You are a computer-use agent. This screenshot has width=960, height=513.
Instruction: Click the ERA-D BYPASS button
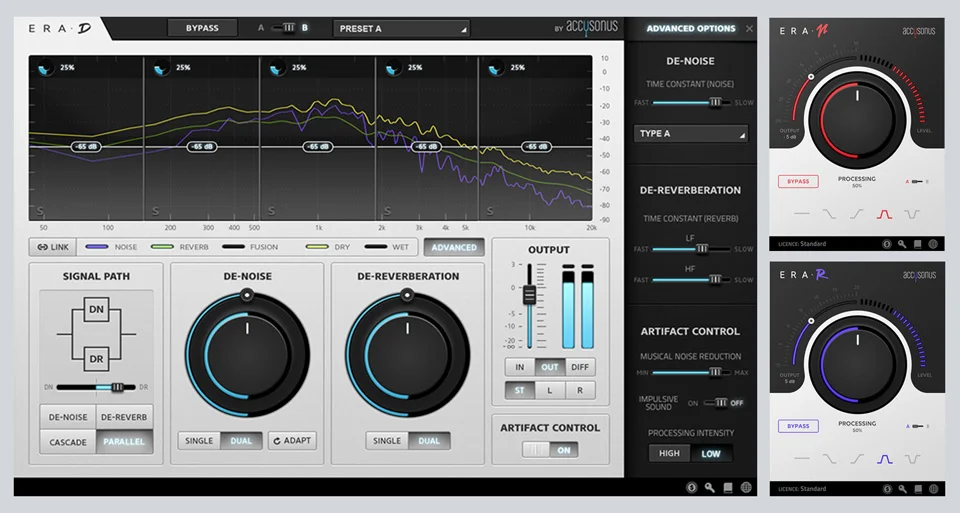coord(202,28)
